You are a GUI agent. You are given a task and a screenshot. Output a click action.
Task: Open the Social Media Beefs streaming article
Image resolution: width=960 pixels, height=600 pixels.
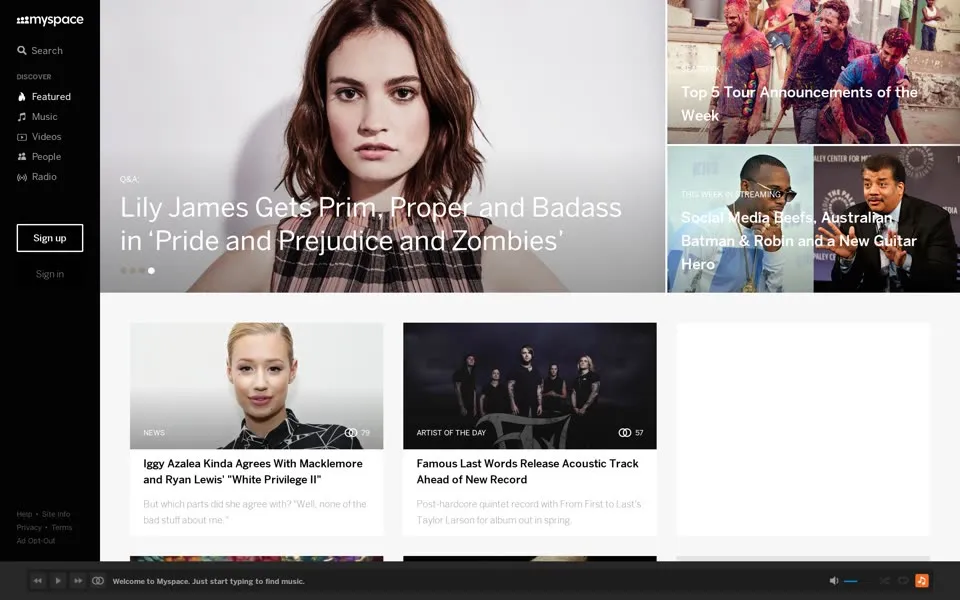798,241
